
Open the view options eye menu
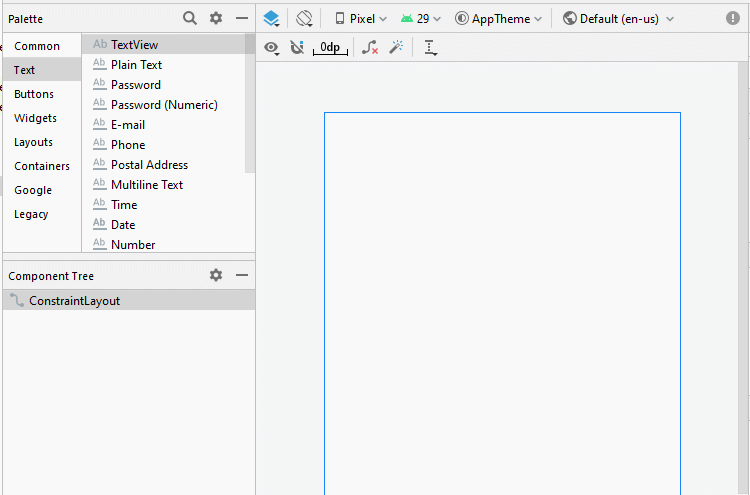tap(272, 47)
